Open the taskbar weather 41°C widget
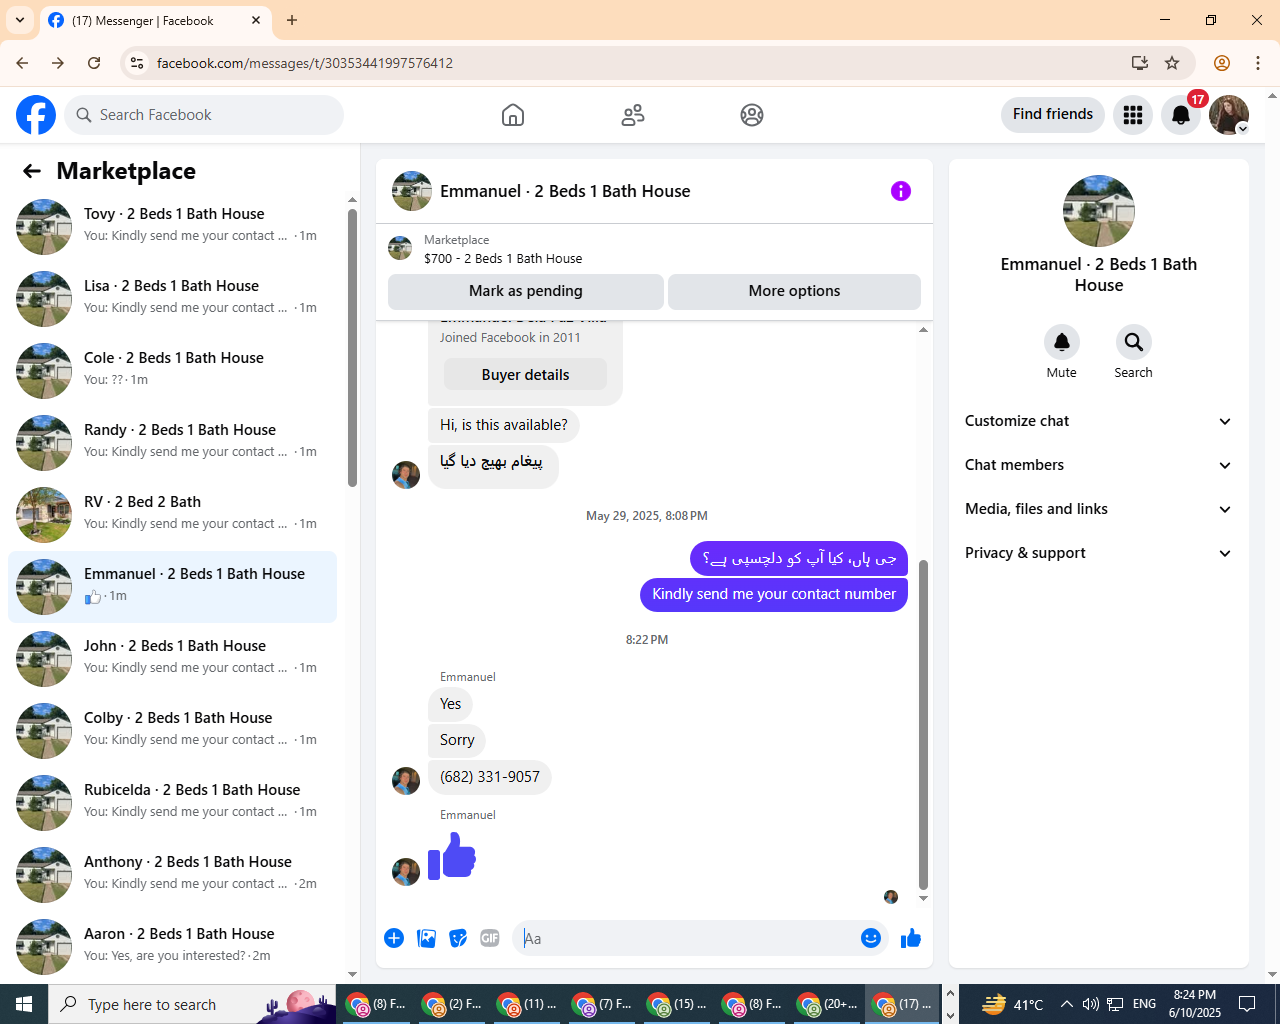 pyautogui.click(x=1013, y=1004)
